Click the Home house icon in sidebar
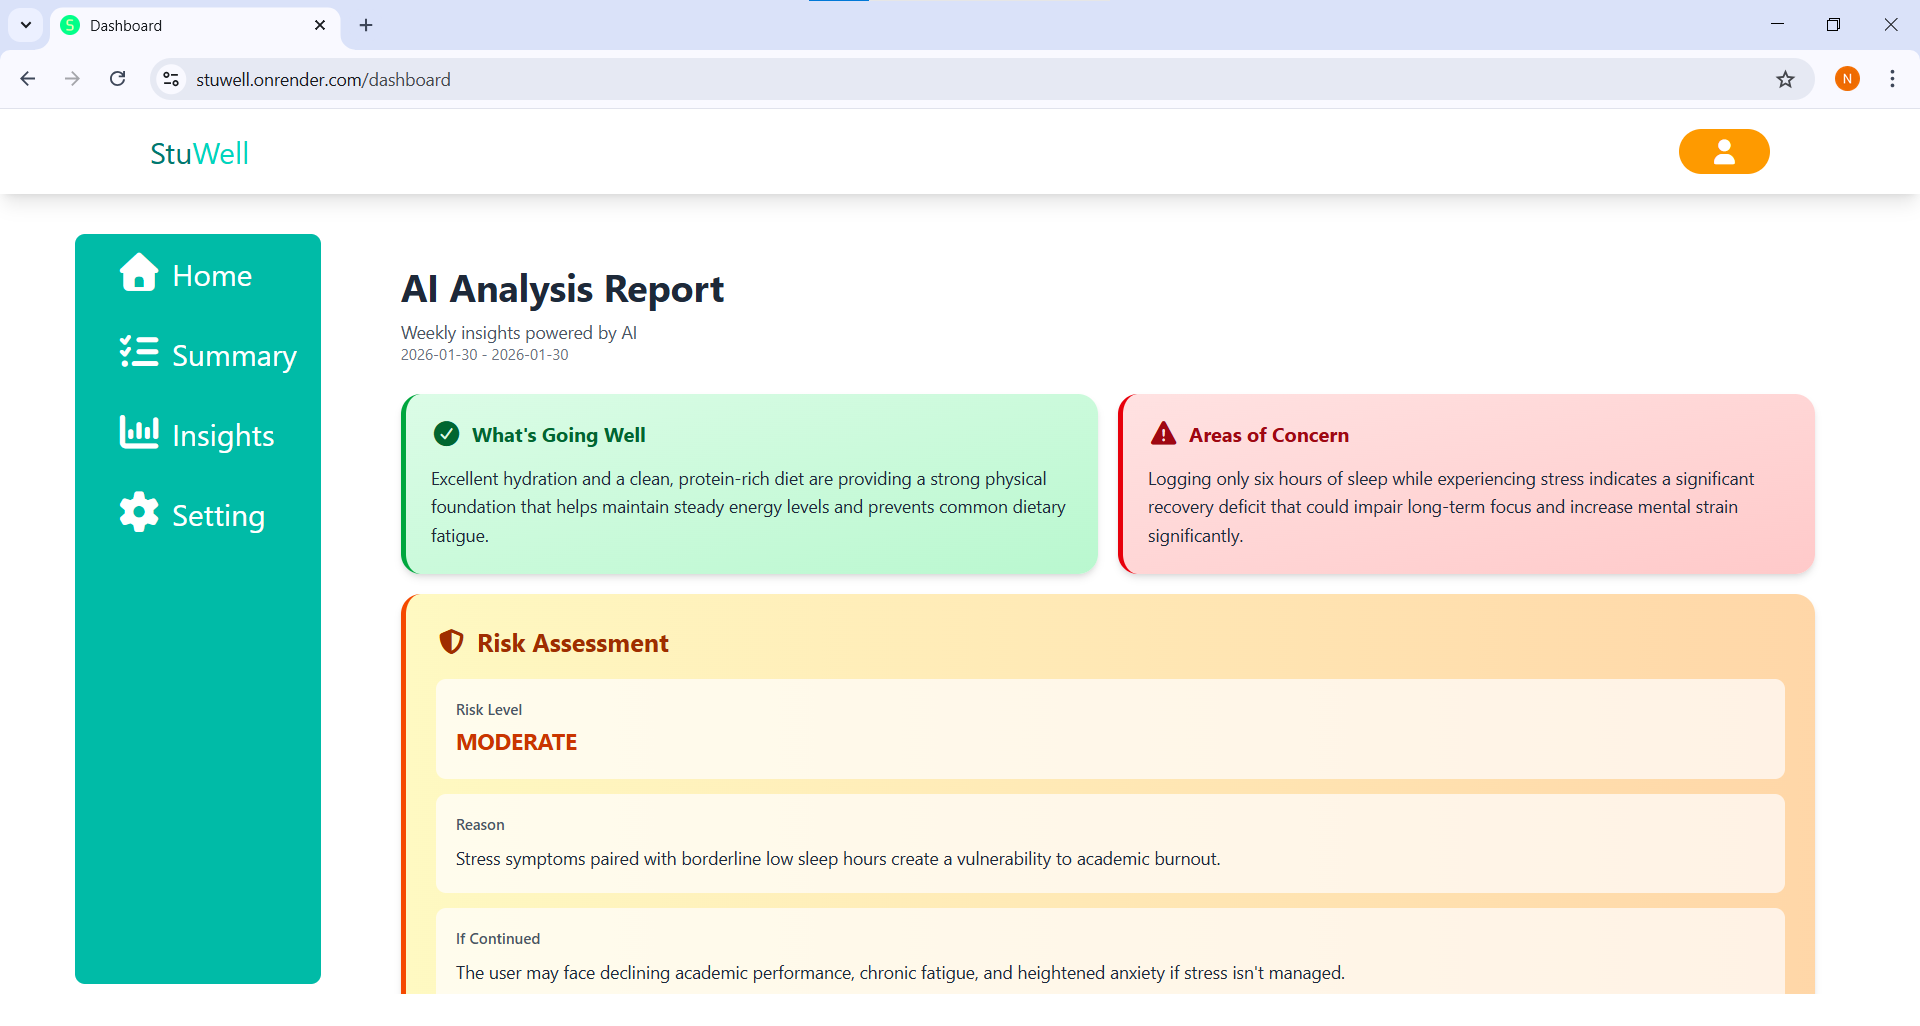Screen dimensions: 1920x1026 (139, 272)
